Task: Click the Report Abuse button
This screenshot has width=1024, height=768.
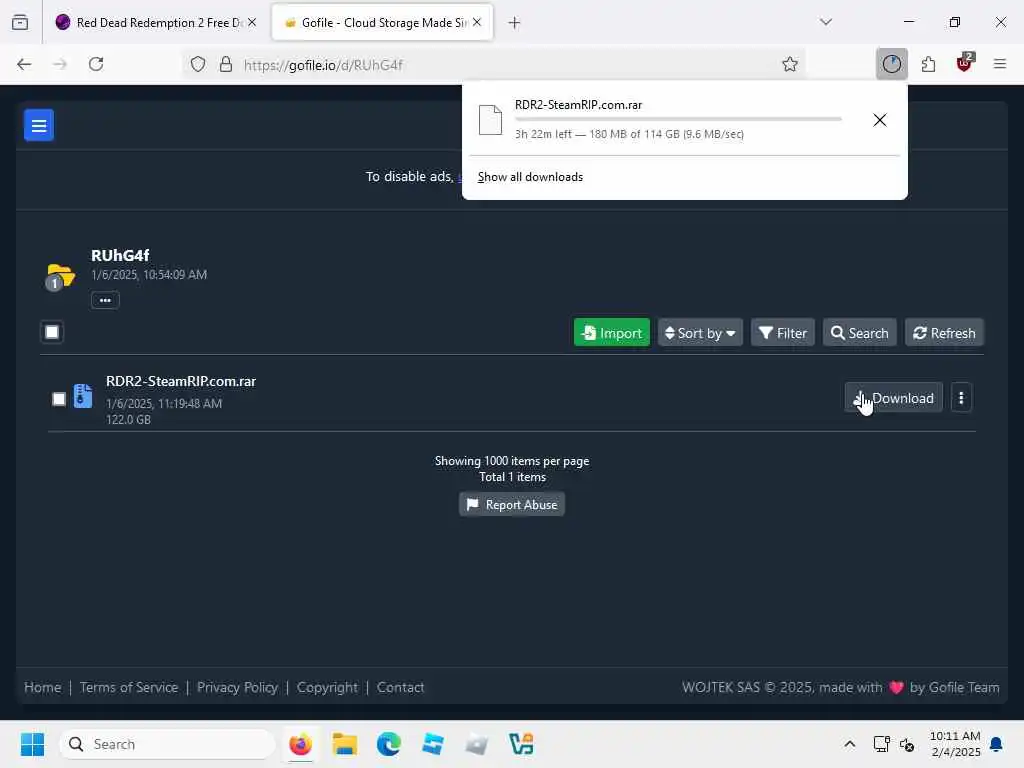Action: click(512, 505)
